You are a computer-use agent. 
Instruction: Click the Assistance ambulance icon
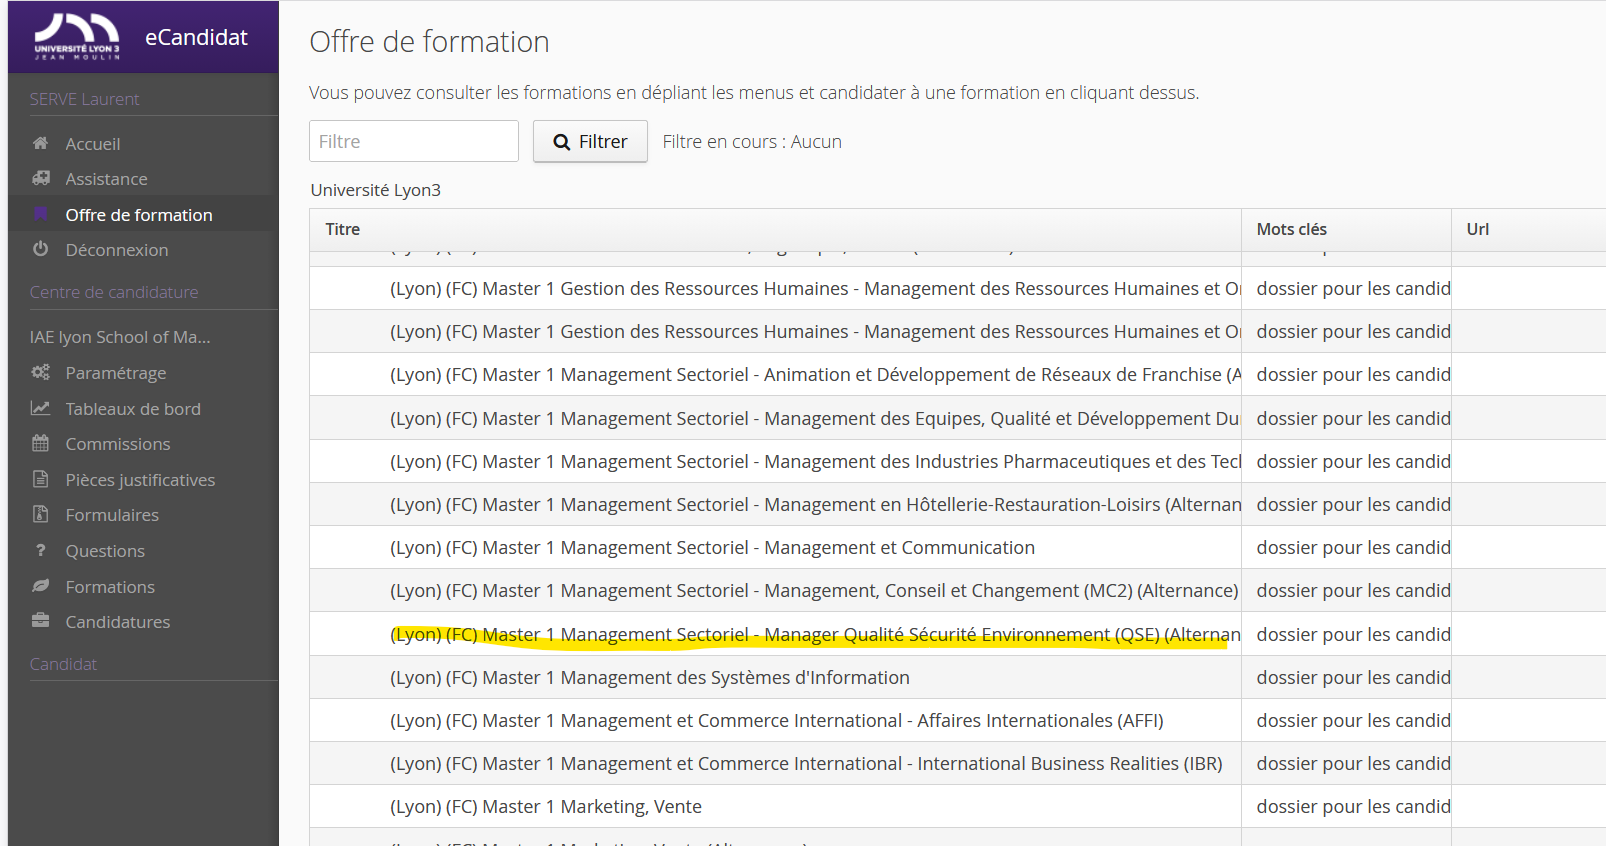[x=40, y=178]
